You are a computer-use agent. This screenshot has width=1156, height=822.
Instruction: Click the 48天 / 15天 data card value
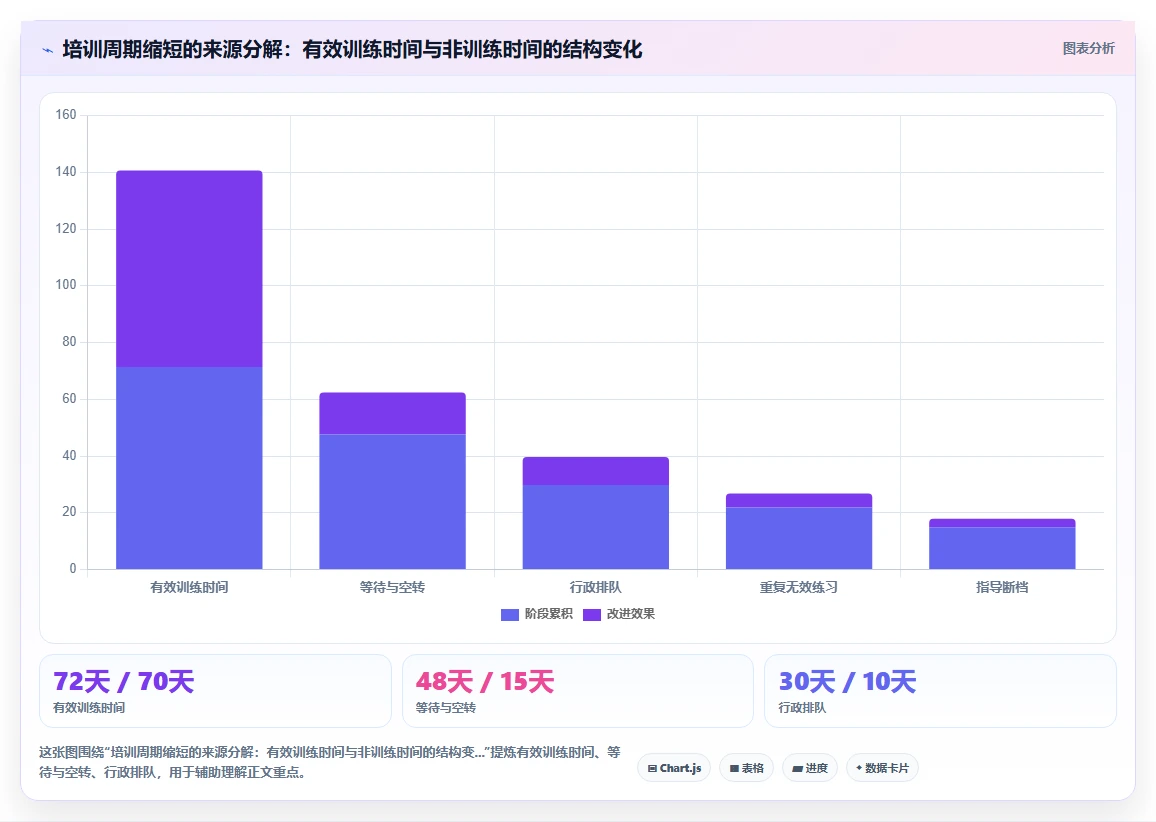484,682
